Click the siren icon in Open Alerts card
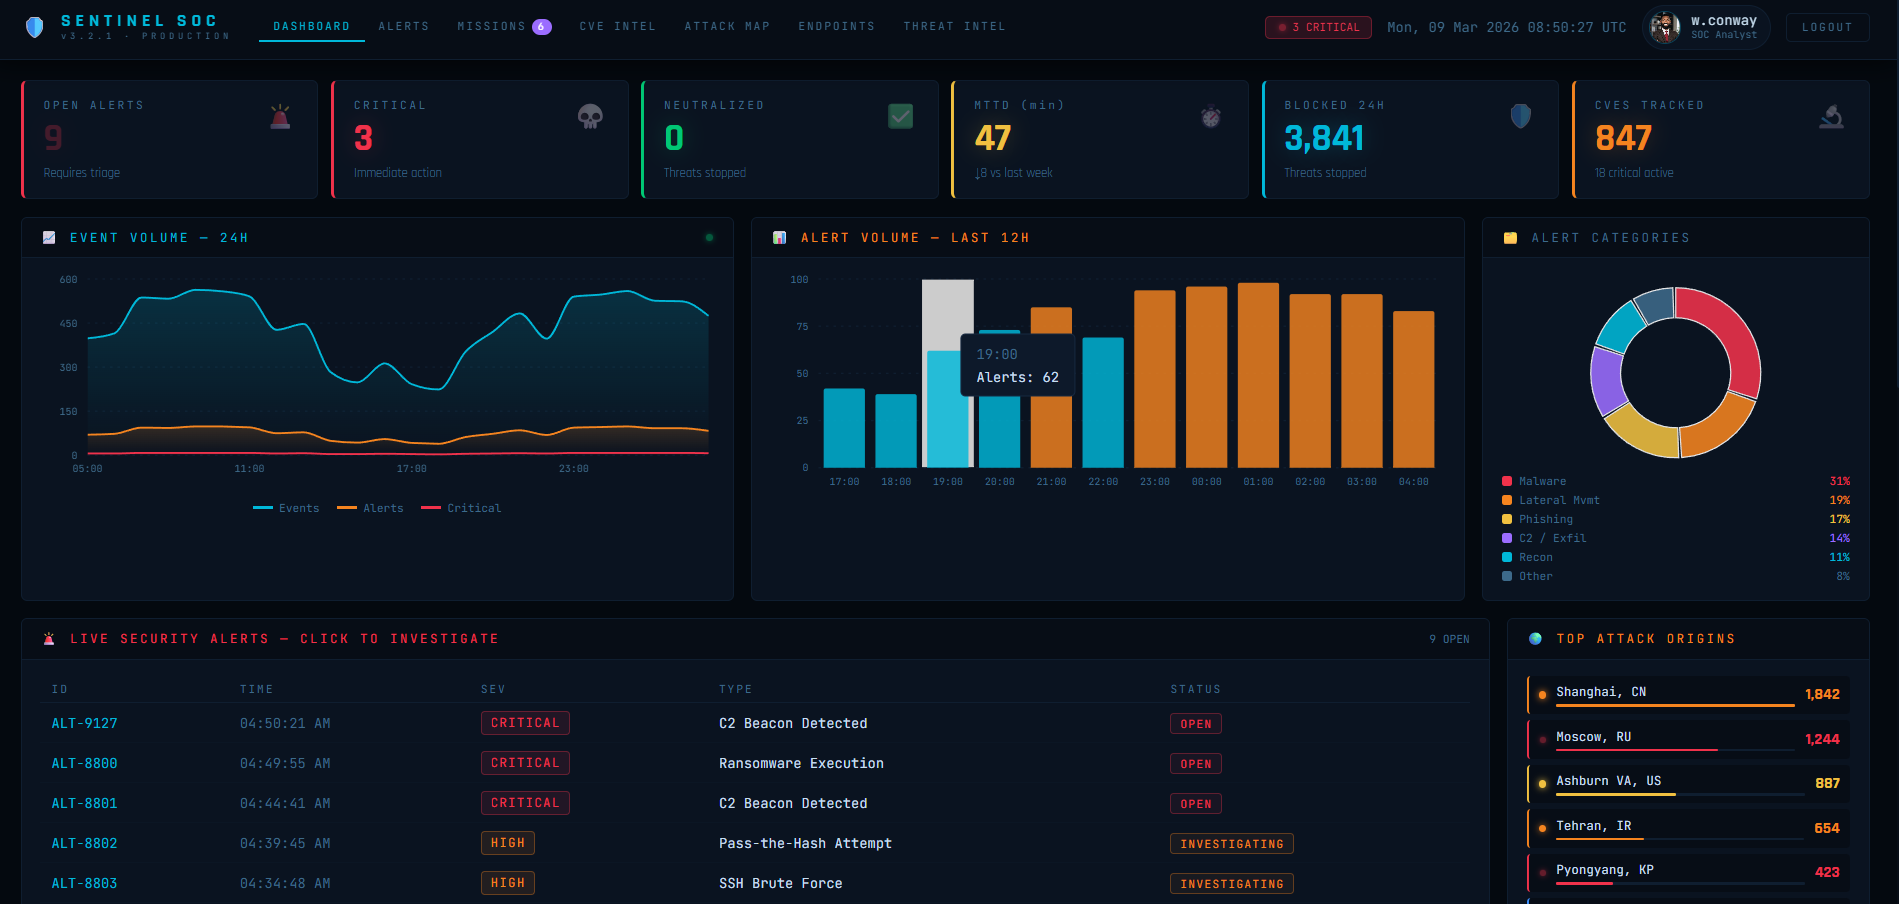The height and width of the screenshot is (904, 1899). click(x=281, y=117)
